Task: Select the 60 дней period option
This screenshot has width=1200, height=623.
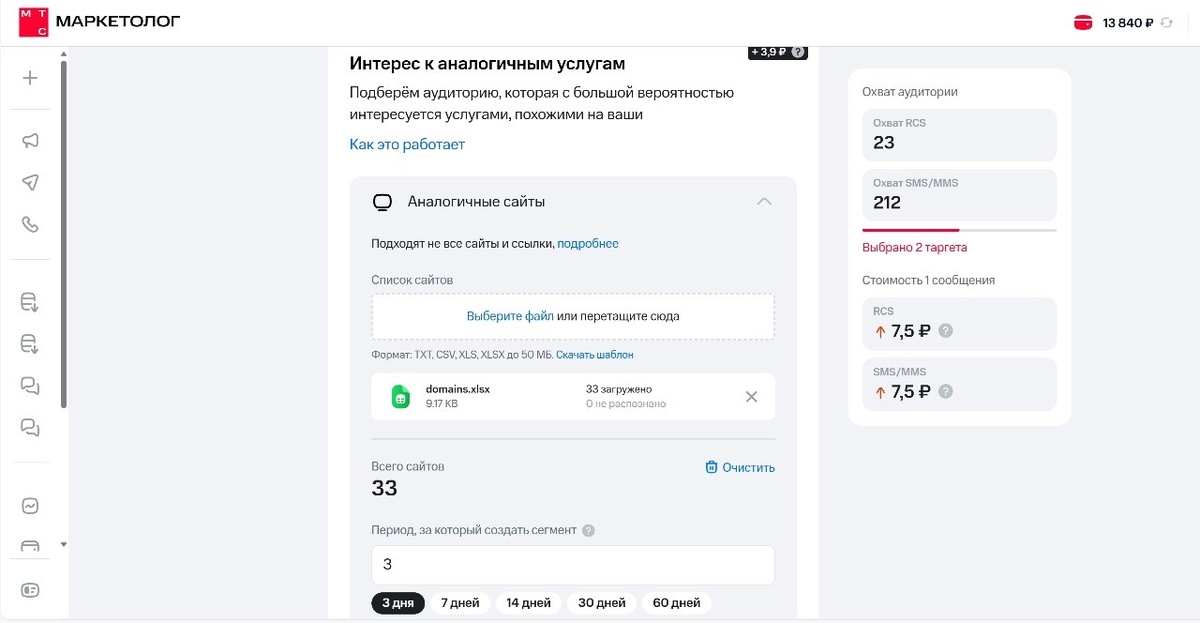Action: pyautogui.click(x=675, y=603)
